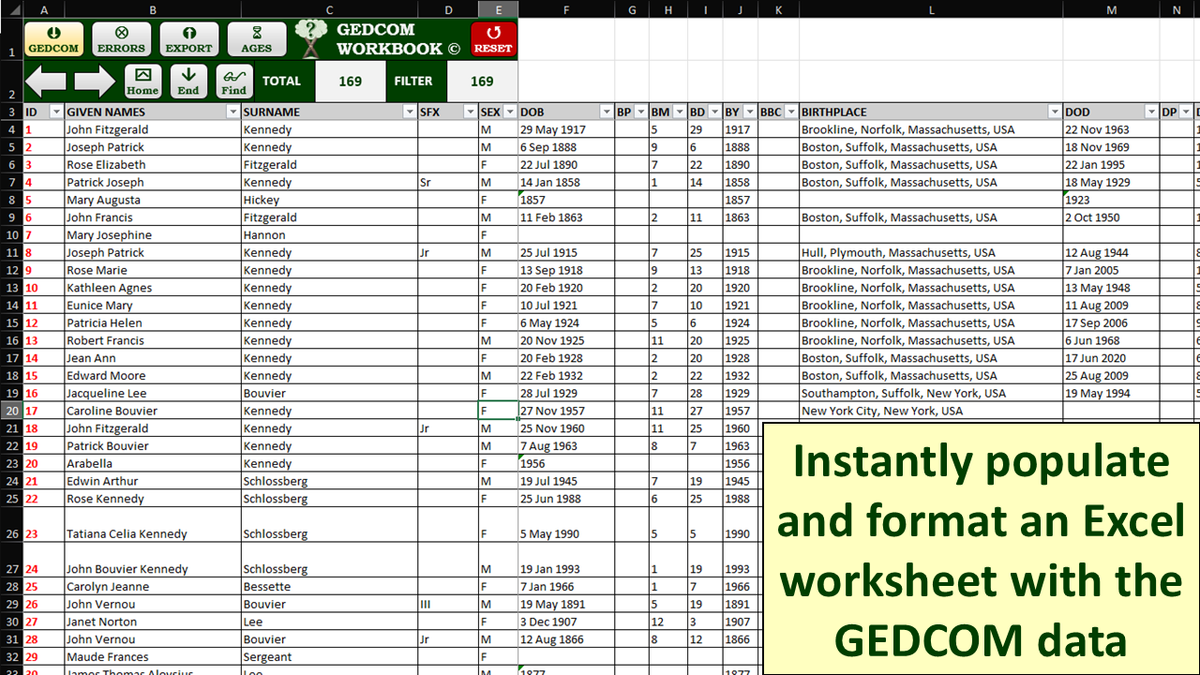Open the Find glasses icon
The width and height of the screenshot is (1200, 675).
tap(235, 79)
